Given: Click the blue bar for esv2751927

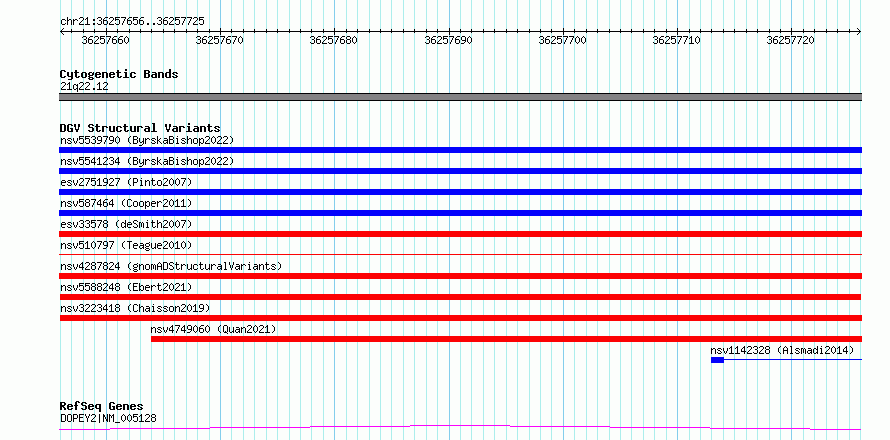Looking at the screenshot, I should tap(460, 192).
